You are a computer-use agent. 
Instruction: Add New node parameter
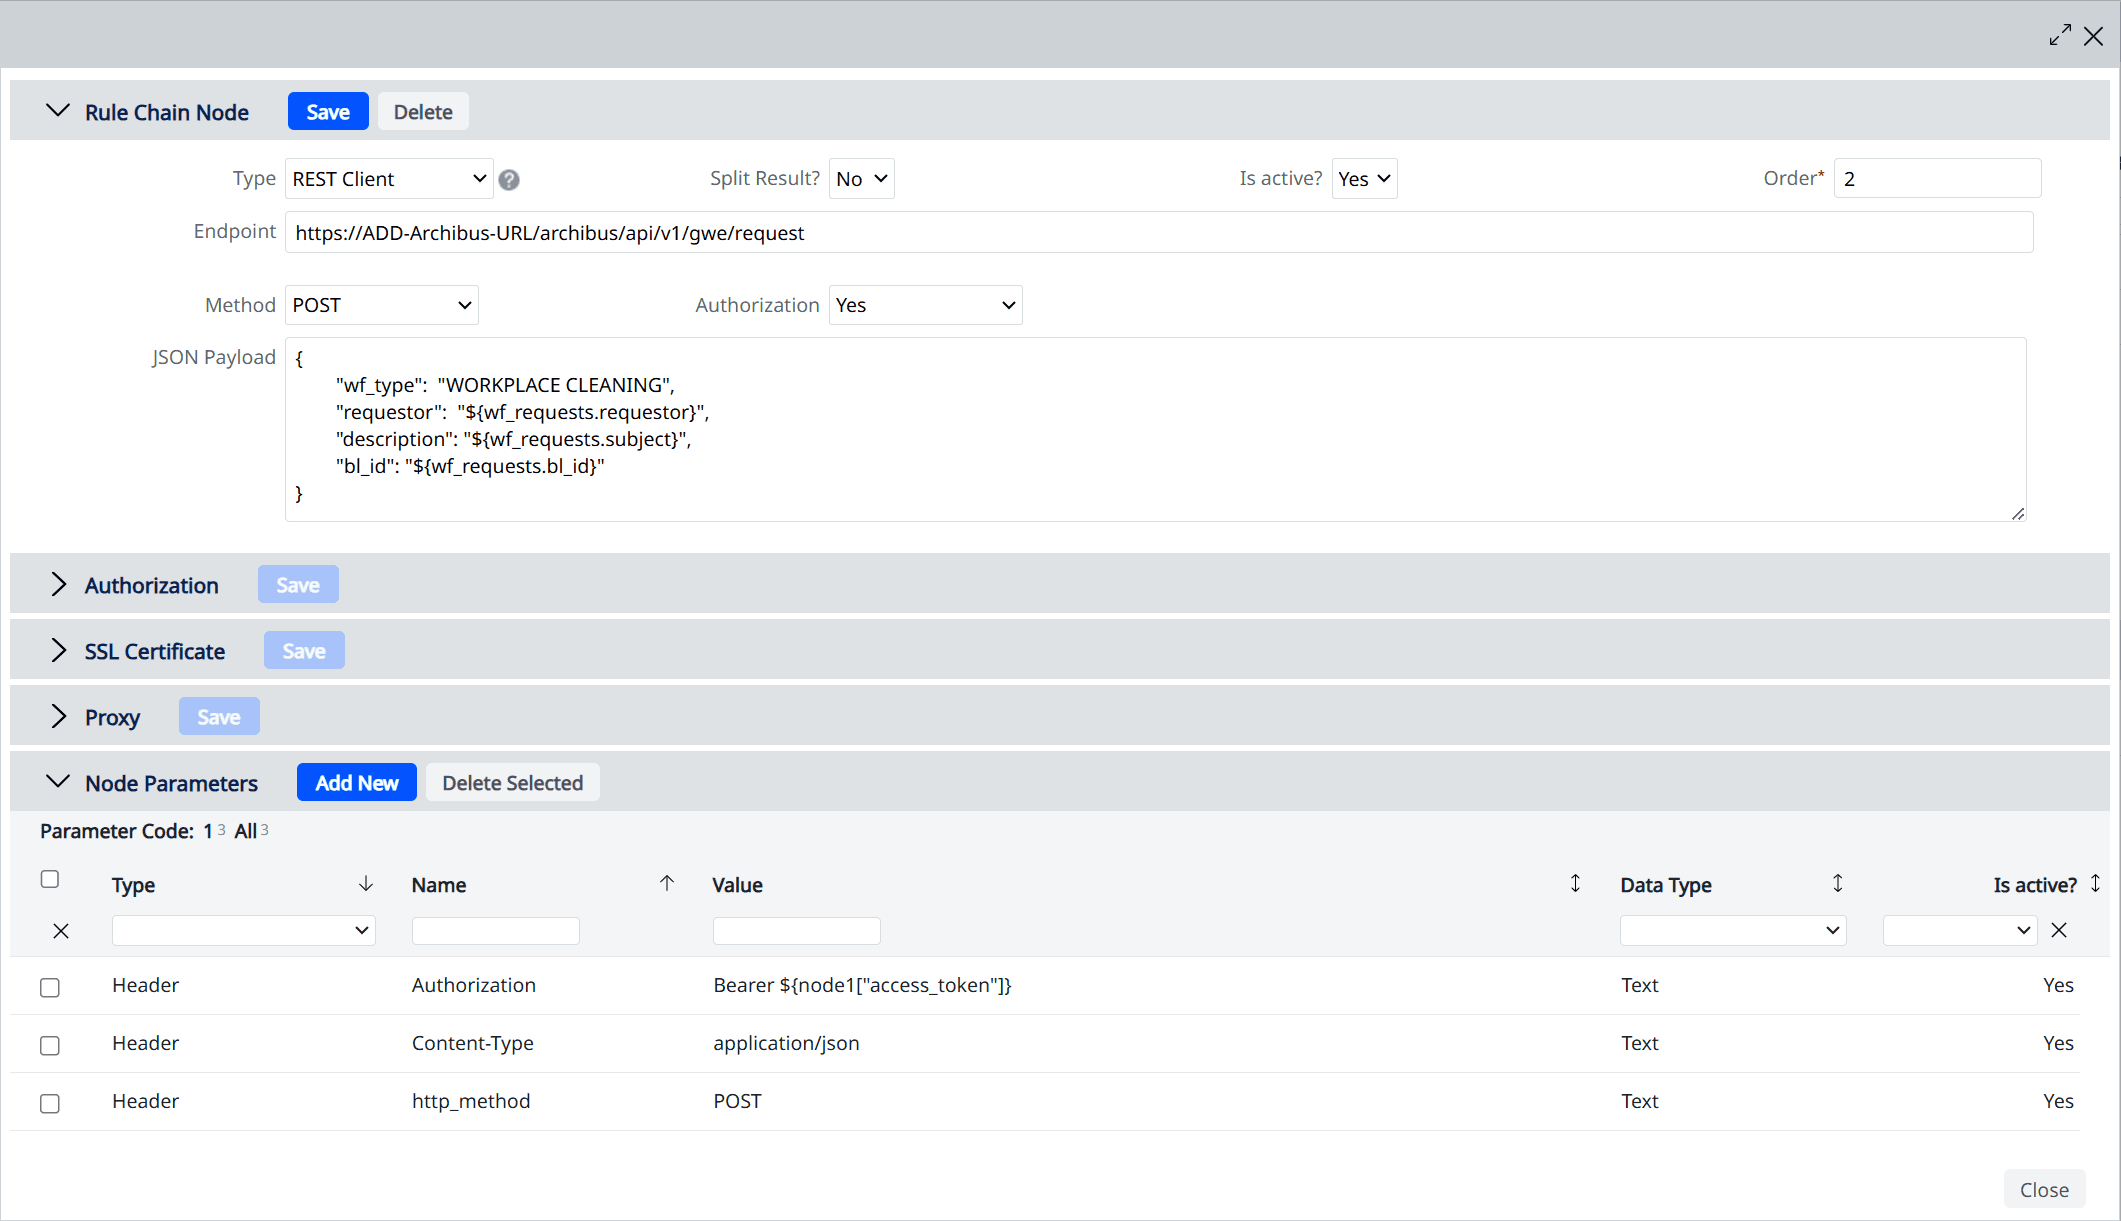click(x=357, y=783)
